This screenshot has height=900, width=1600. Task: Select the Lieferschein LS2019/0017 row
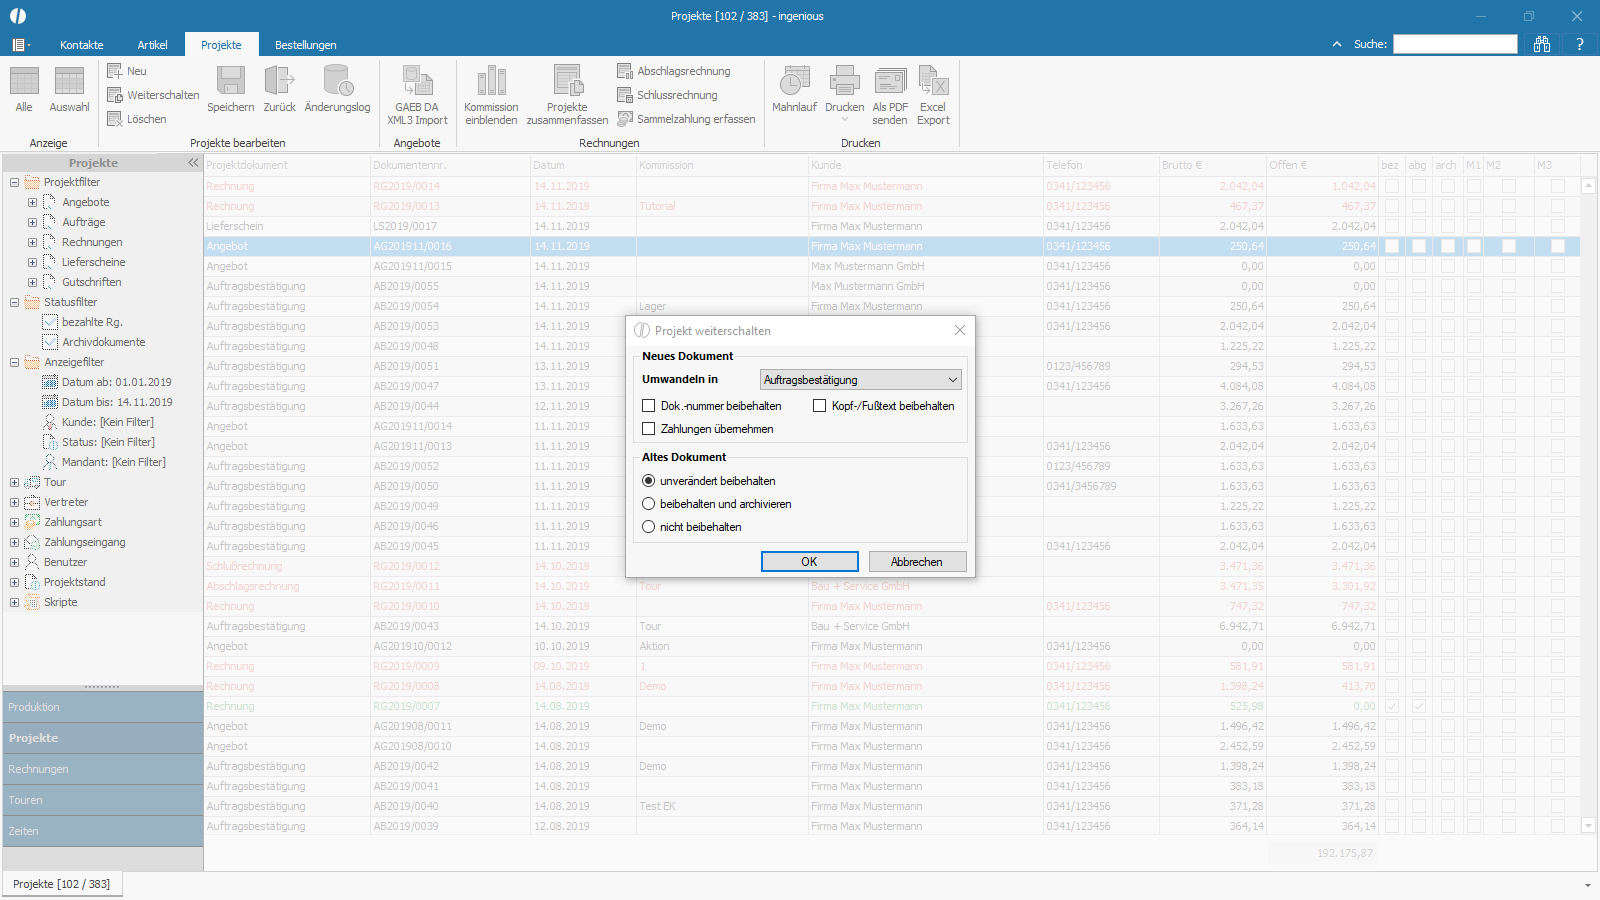coord(892,226)
